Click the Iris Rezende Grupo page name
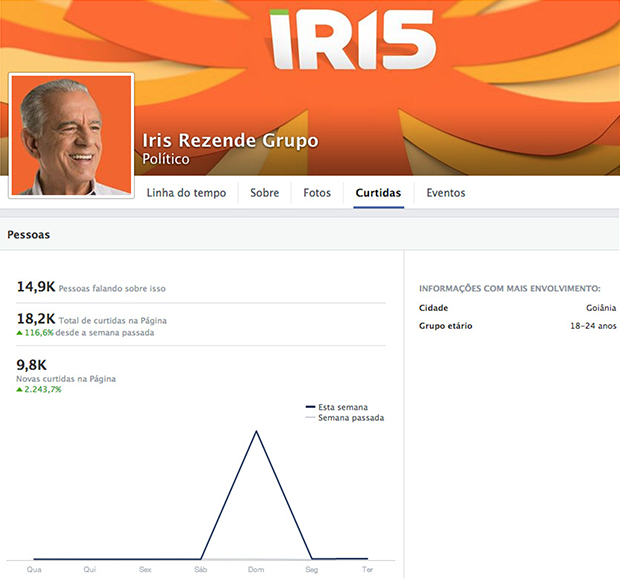The height and width of the screenshot is (579, 620). click(230, 140)
